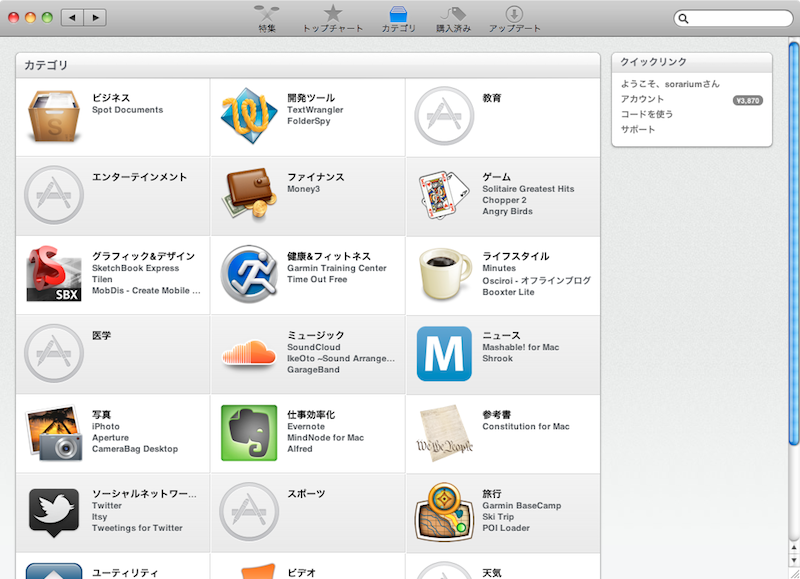Screen dimensions: 800x579
Task: Click the Shrook app name
Action: (497, 358)
